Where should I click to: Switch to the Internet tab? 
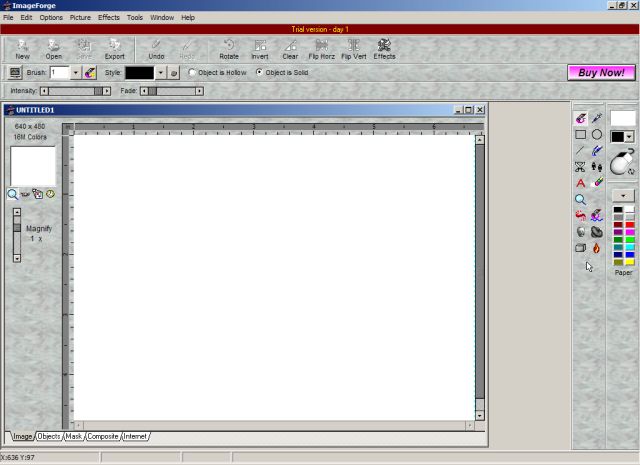[135, 436]
